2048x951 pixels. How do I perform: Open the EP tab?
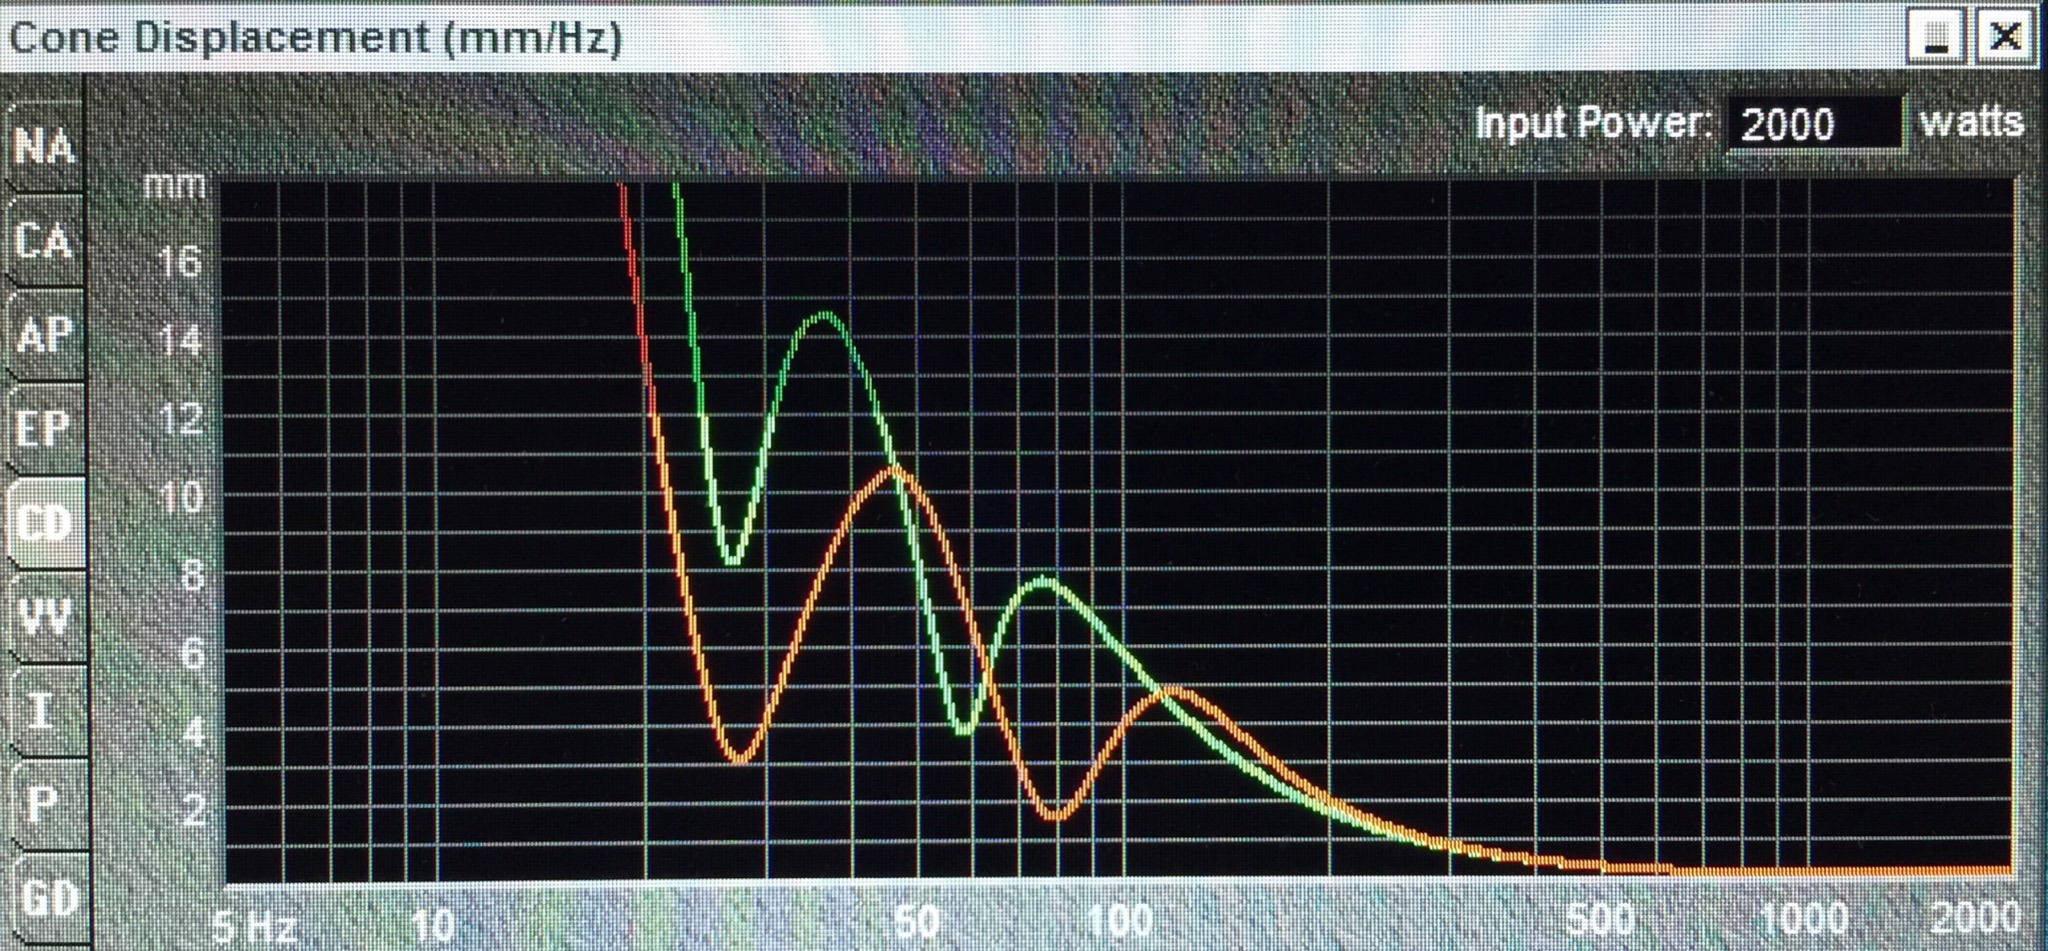[x=44, y=429]
